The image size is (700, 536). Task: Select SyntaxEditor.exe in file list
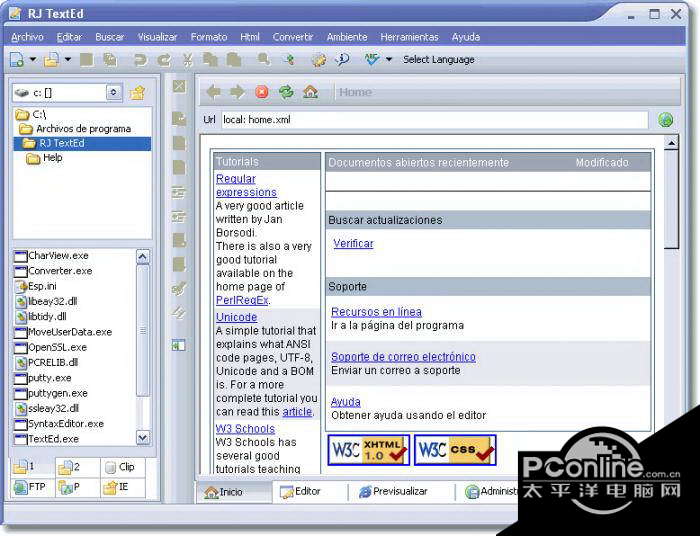pyautogui.click(x=59, y=424)
